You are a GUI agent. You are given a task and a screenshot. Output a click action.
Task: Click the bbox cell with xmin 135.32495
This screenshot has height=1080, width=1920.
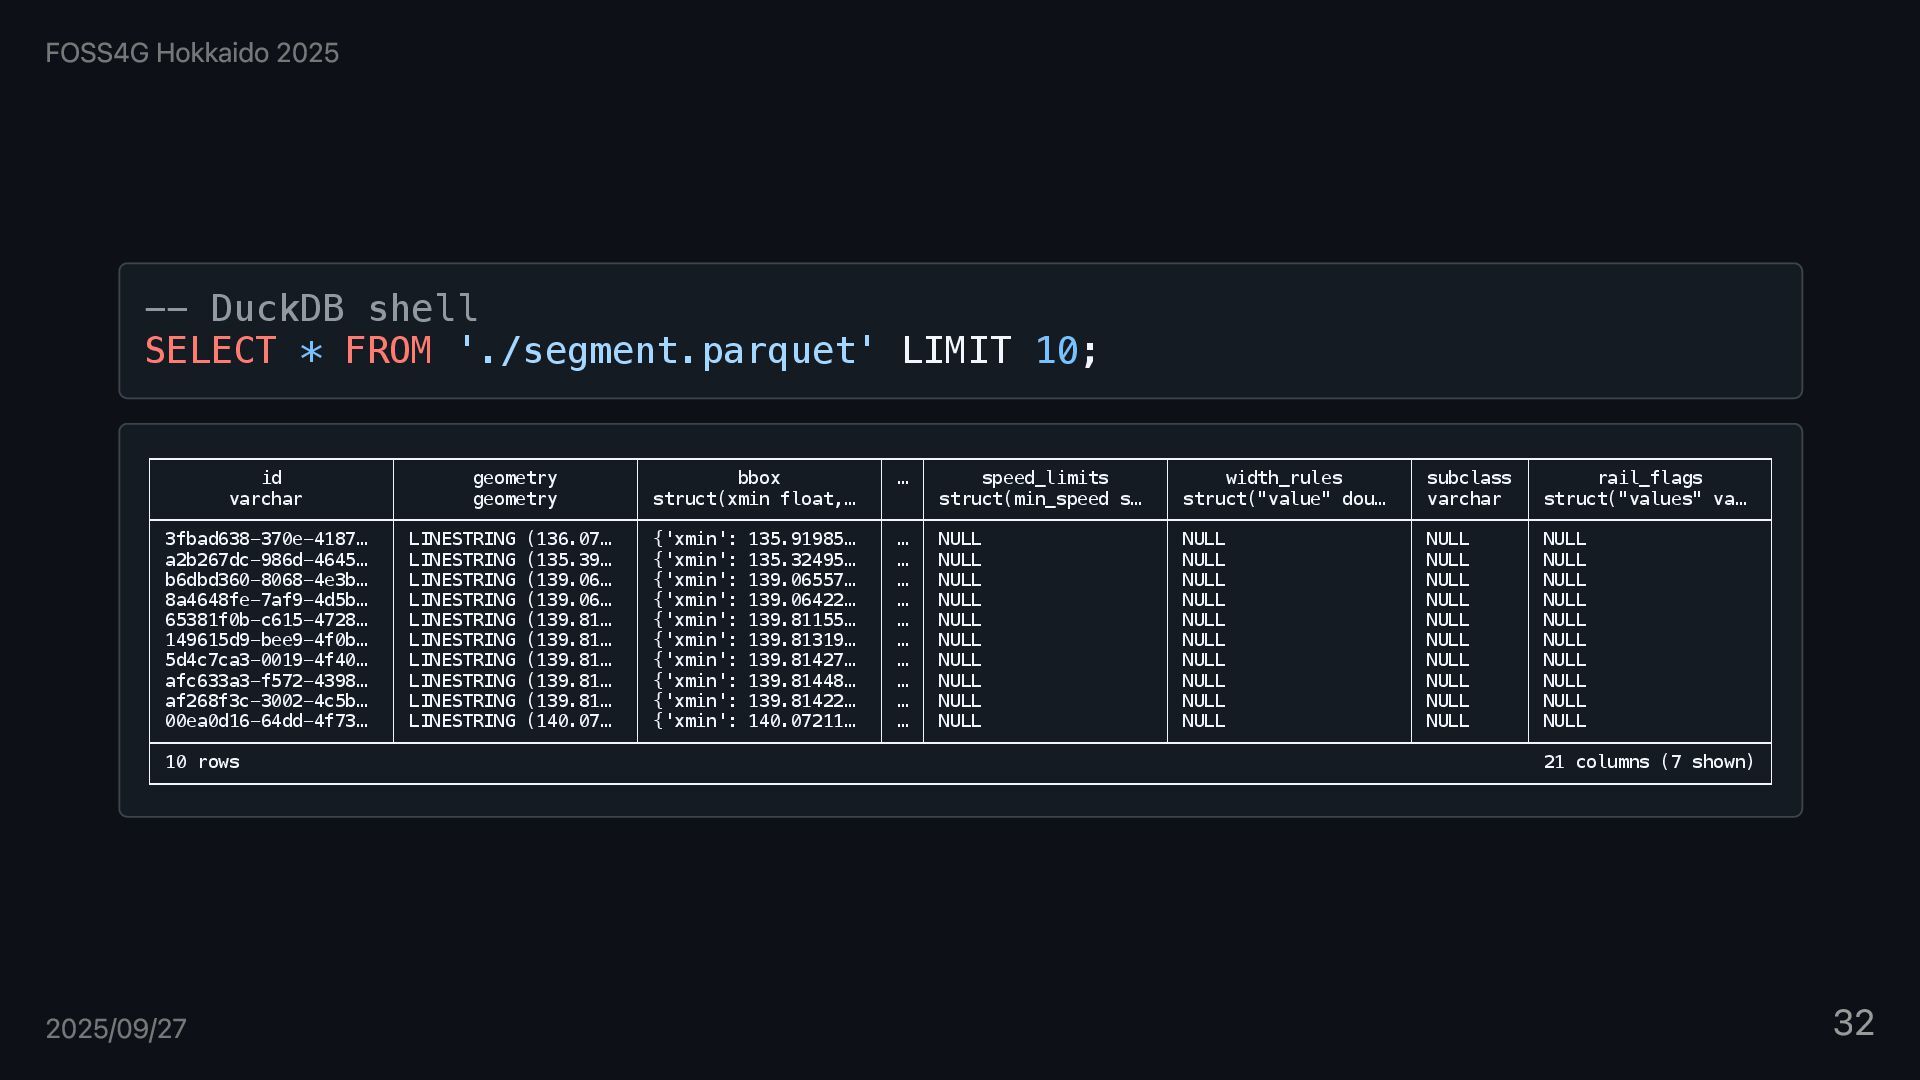tap(754, 560)
